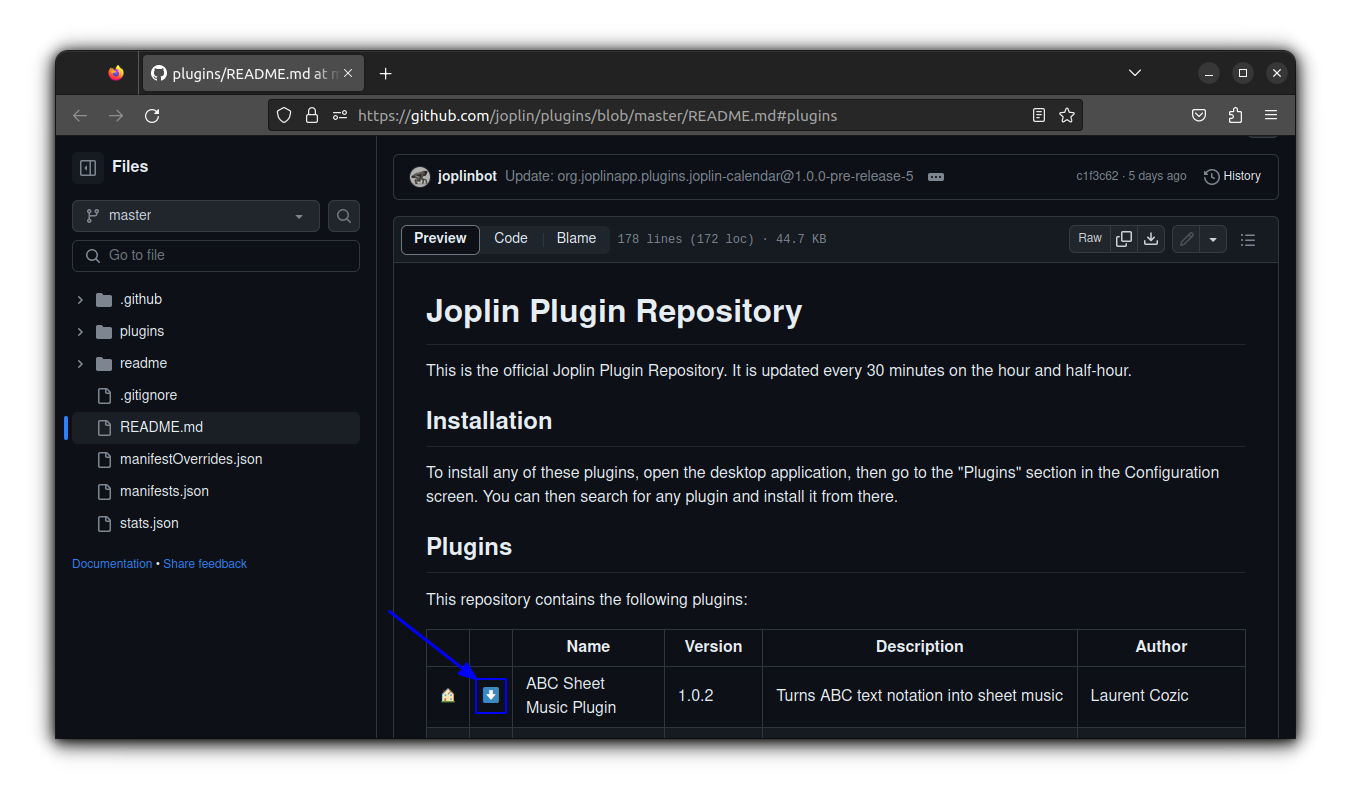Click the Name column header
Viewport: 1351px width, 799px height.
coord(588,647)
